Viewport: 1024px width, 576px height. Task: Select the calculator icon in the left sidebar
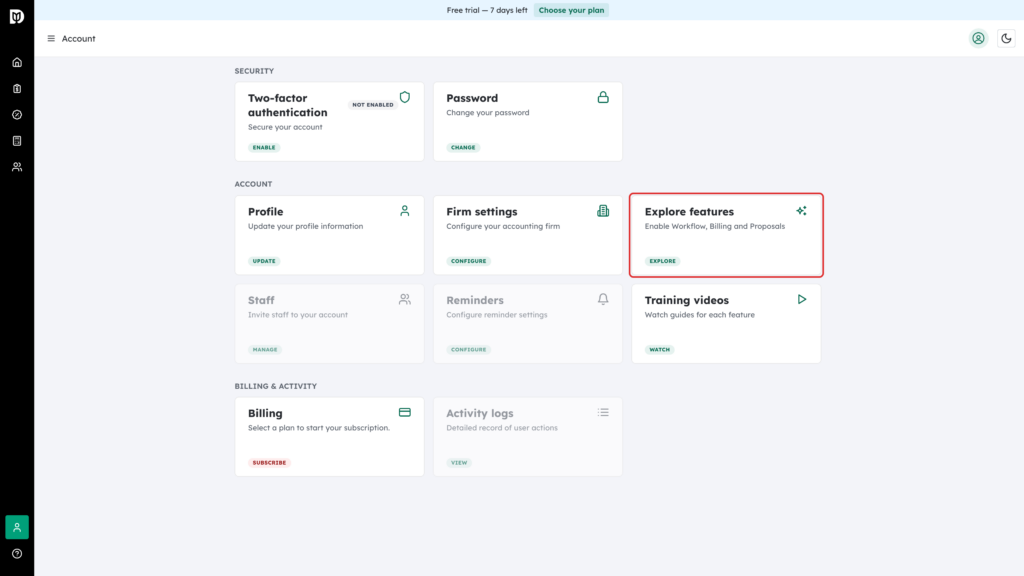(17, 141)
